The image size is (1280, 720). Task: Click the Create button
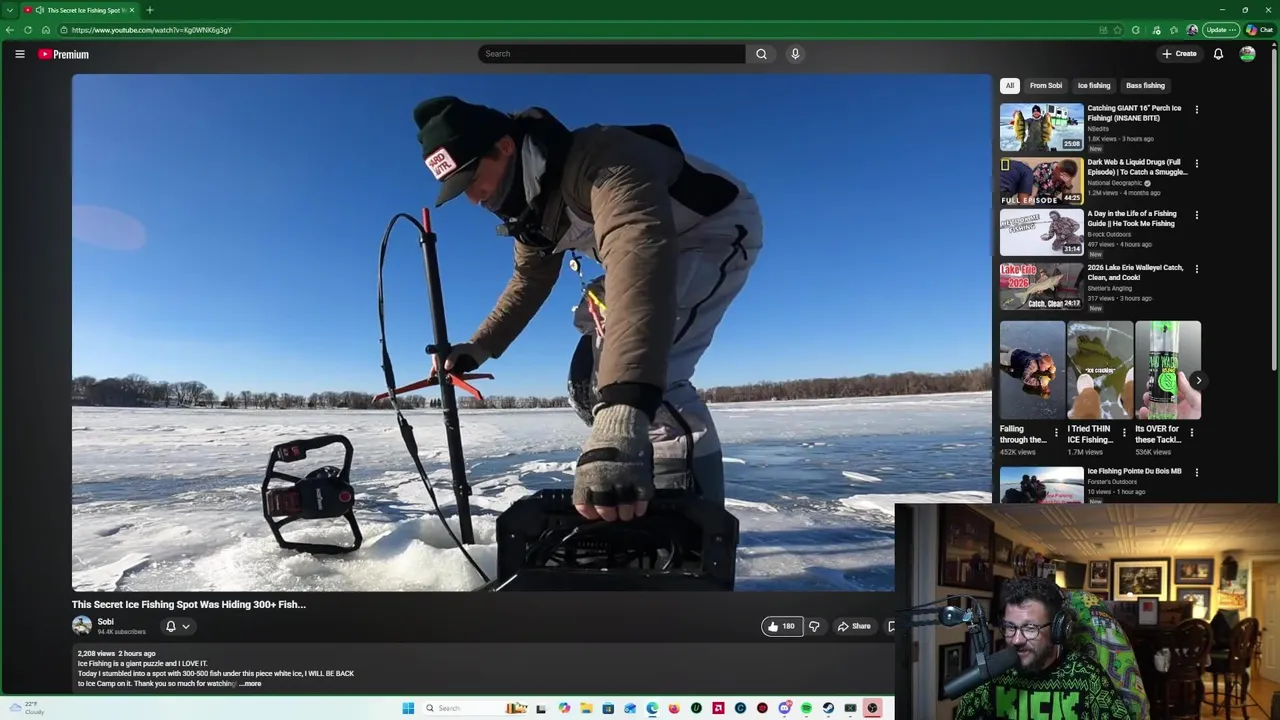1179,54
